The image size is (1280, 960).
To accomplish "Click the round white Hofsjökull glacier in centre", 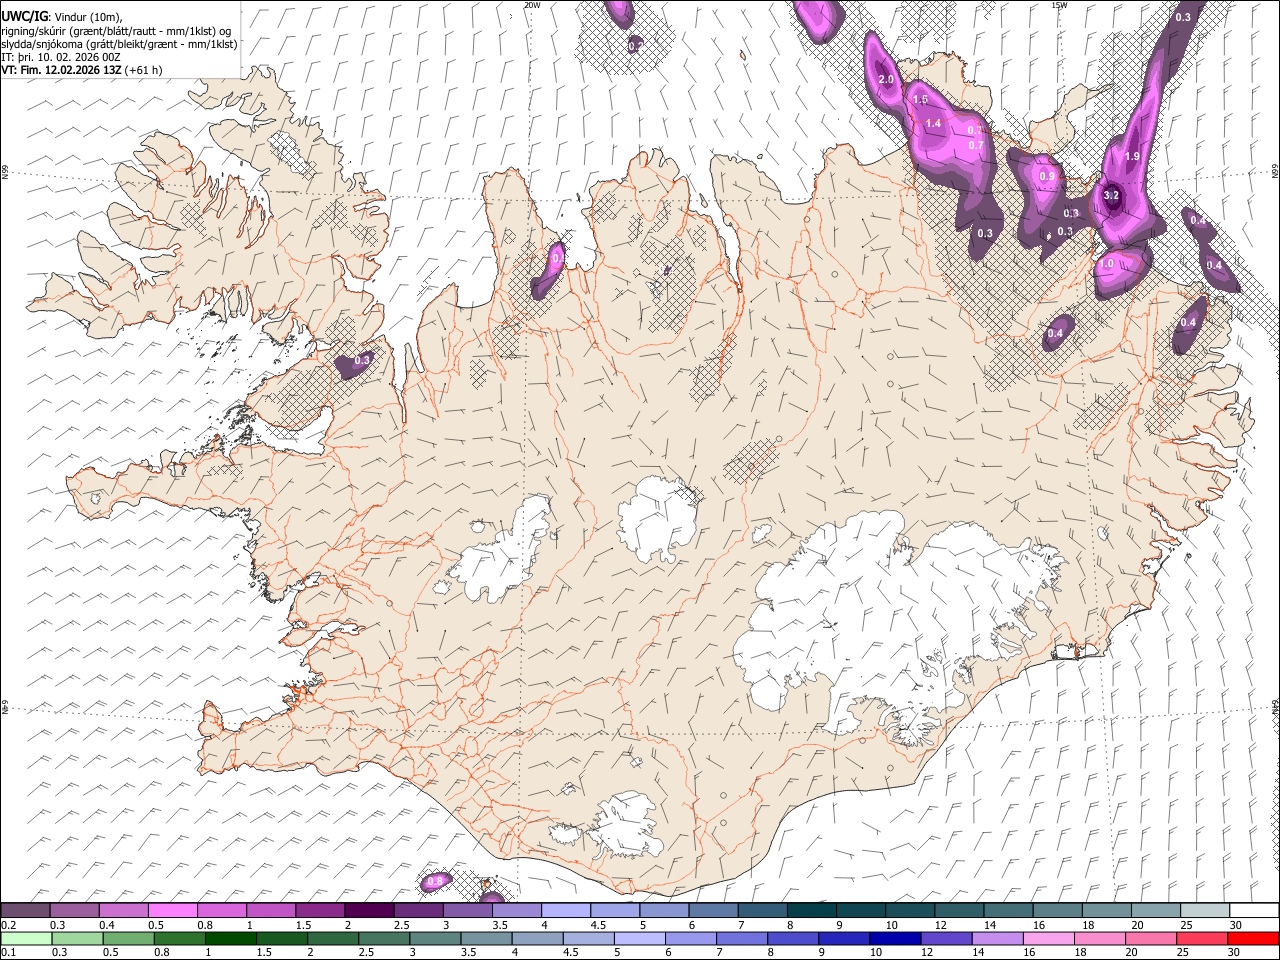I will click(x=656, y=517).
